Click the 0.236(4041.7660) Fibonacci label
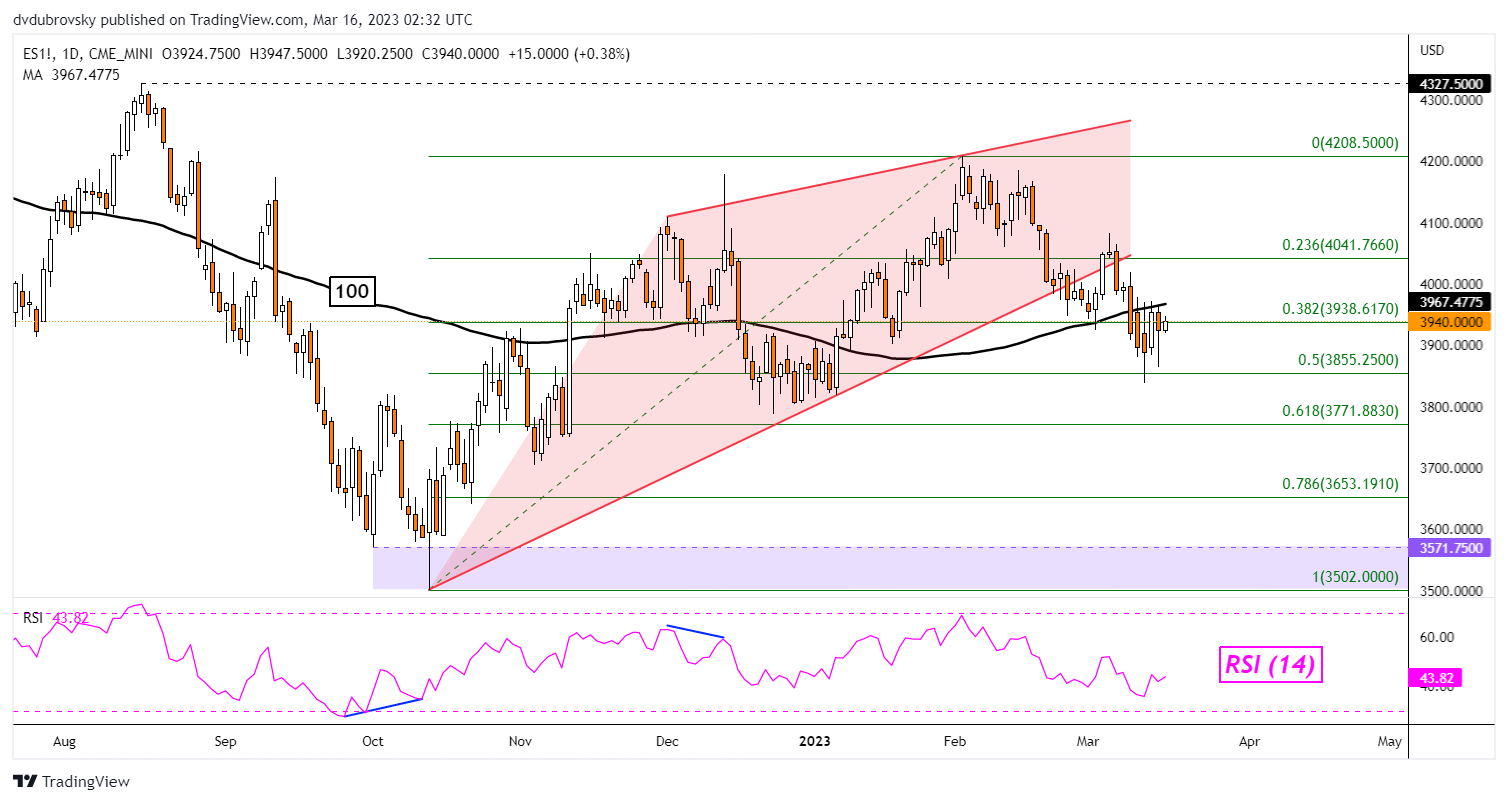This screenshot has width=1508, height=803. coord(1341,245)
